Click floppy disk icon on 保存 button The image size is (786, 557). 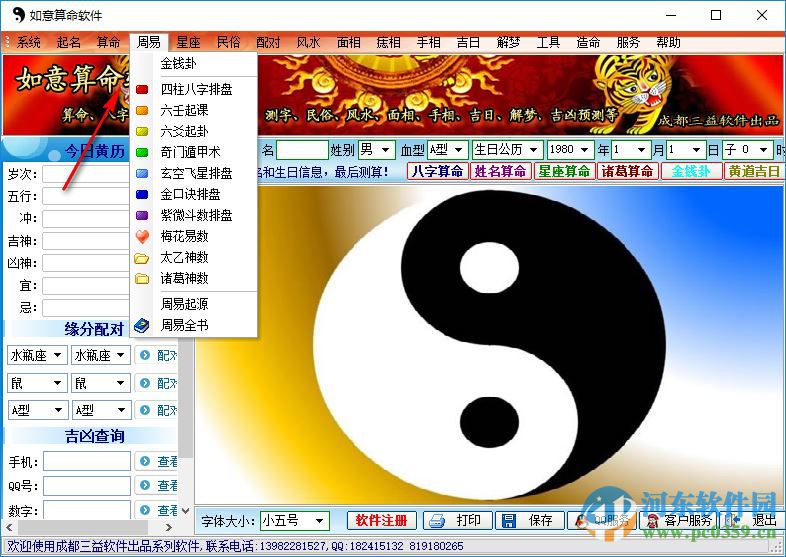click(509, 520)
